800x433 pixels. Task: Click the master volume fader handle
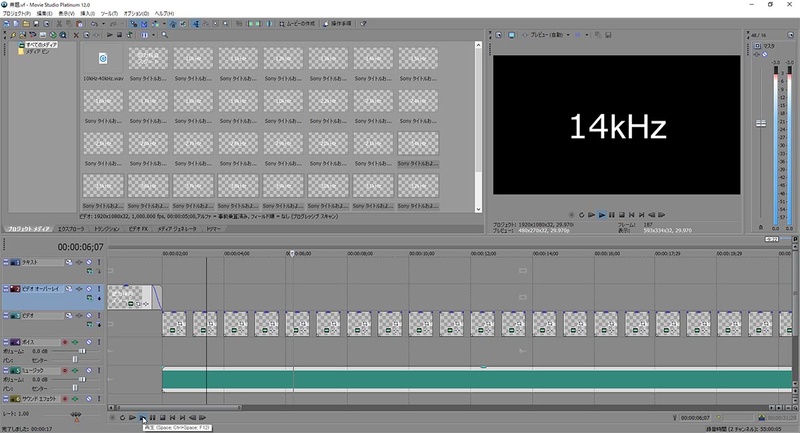coord(761,123)
